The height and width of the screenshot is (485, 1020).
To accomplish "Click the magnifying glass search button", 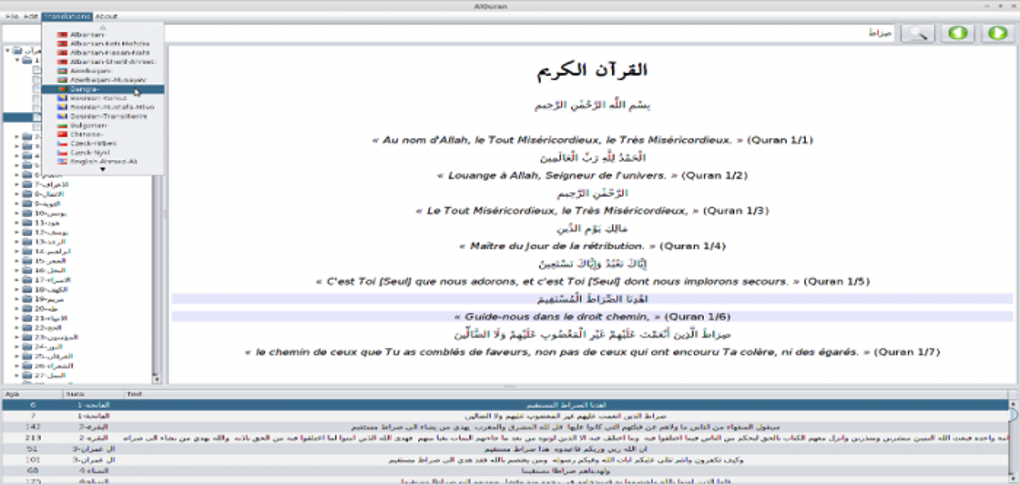I will click(x=920, y=33).
